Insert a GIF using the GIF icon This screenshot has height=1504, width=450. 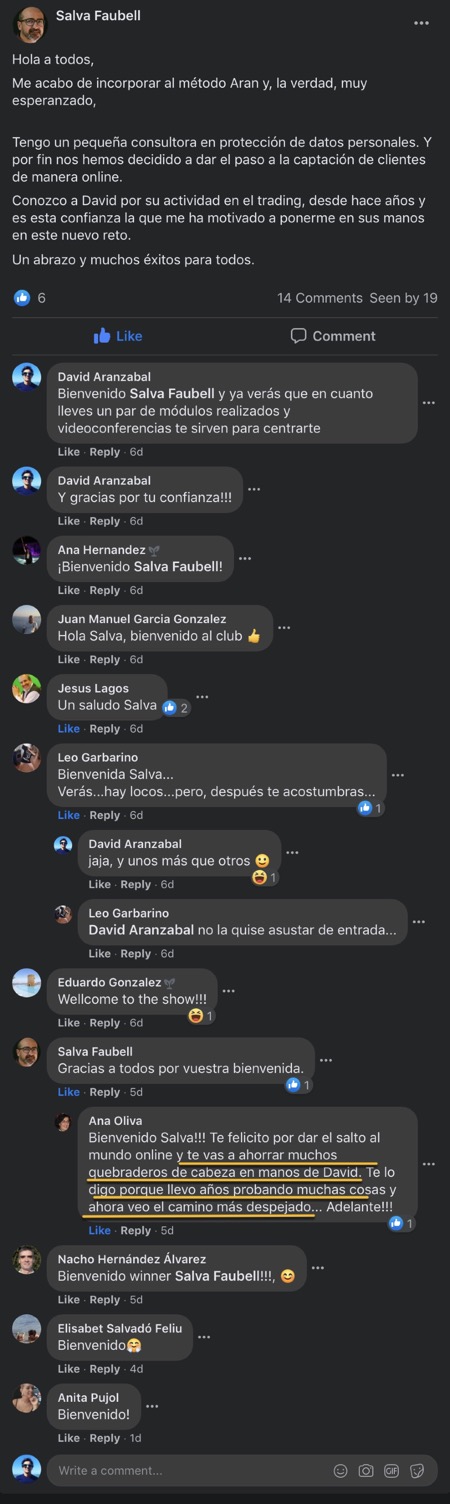391,1471
